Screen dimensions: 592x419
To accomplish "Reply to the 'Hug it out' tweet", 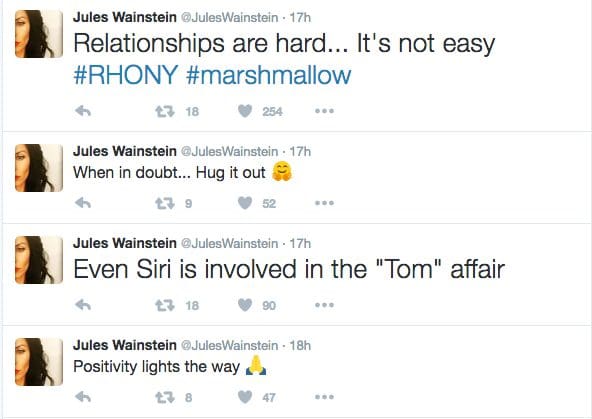I will point(83,203).
